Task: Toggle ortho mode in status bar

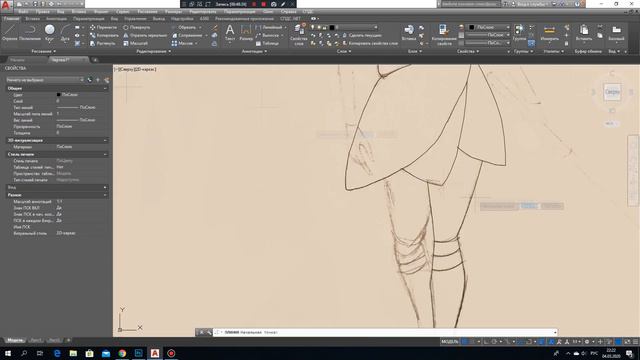Action: [486, 342]
